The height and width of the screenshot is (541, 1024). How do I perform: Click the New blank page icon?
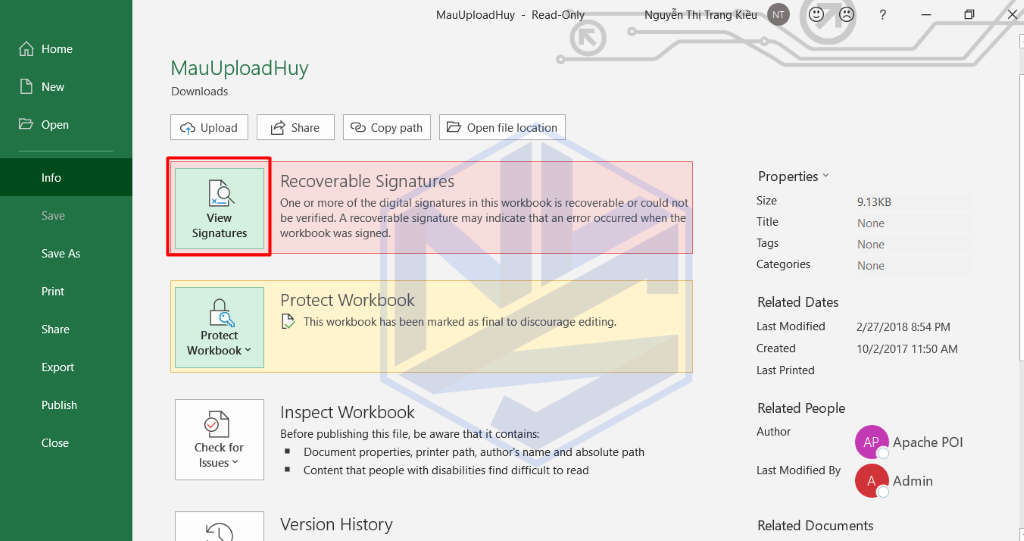[x=26, y=86]
